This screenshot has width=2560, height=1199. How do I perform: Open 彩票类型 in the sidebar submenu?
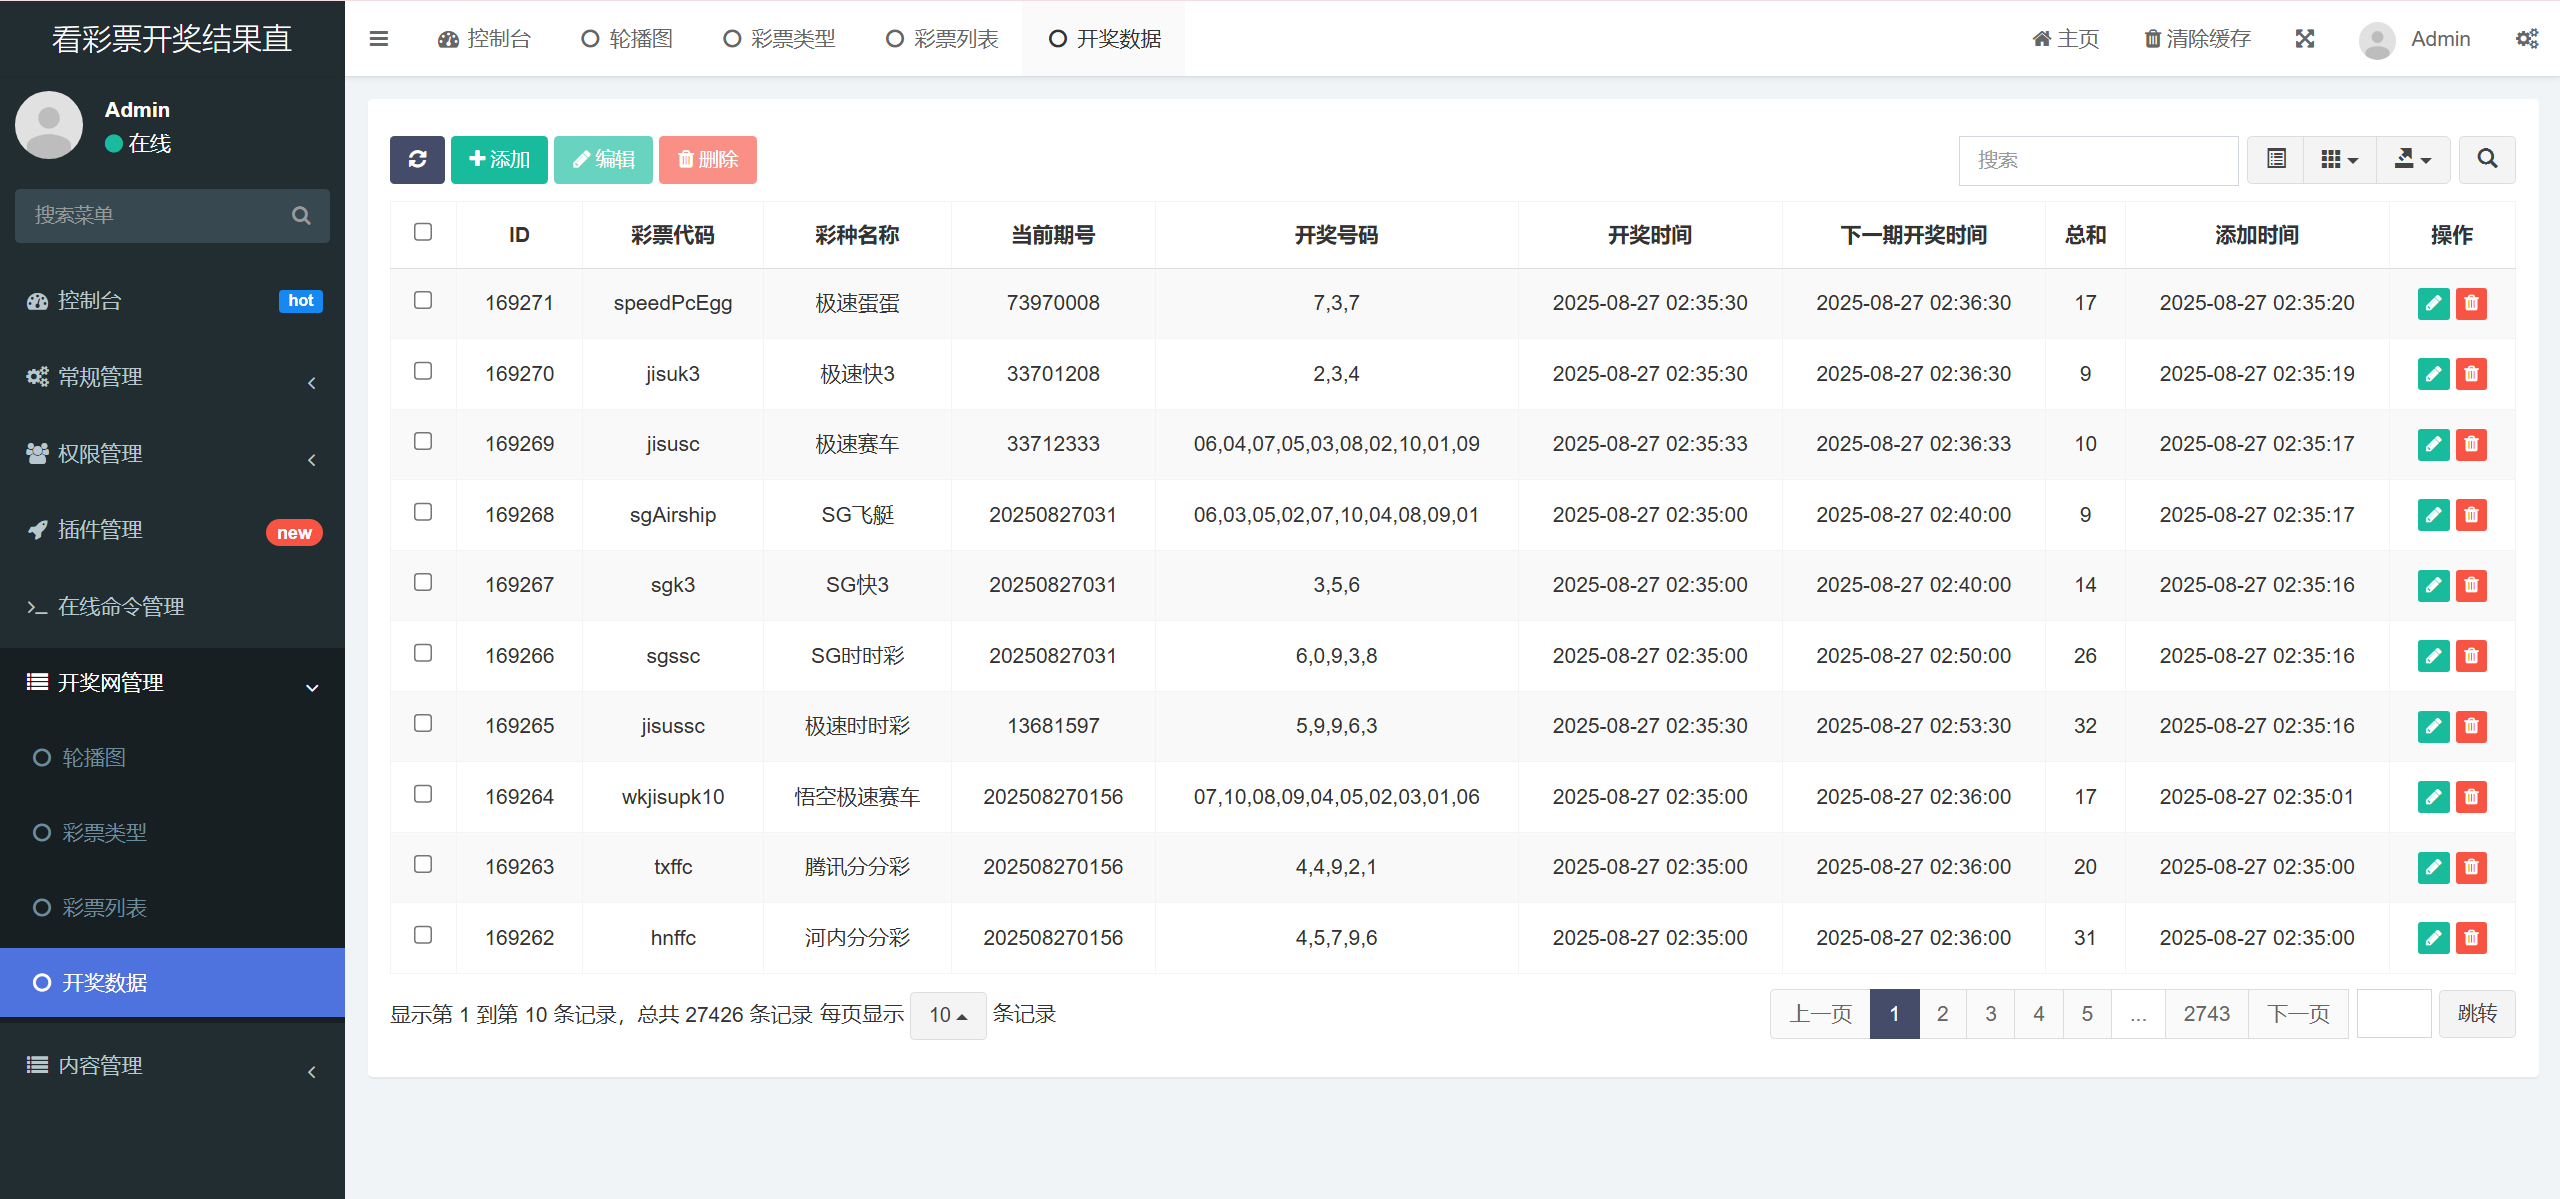point(104,833)
